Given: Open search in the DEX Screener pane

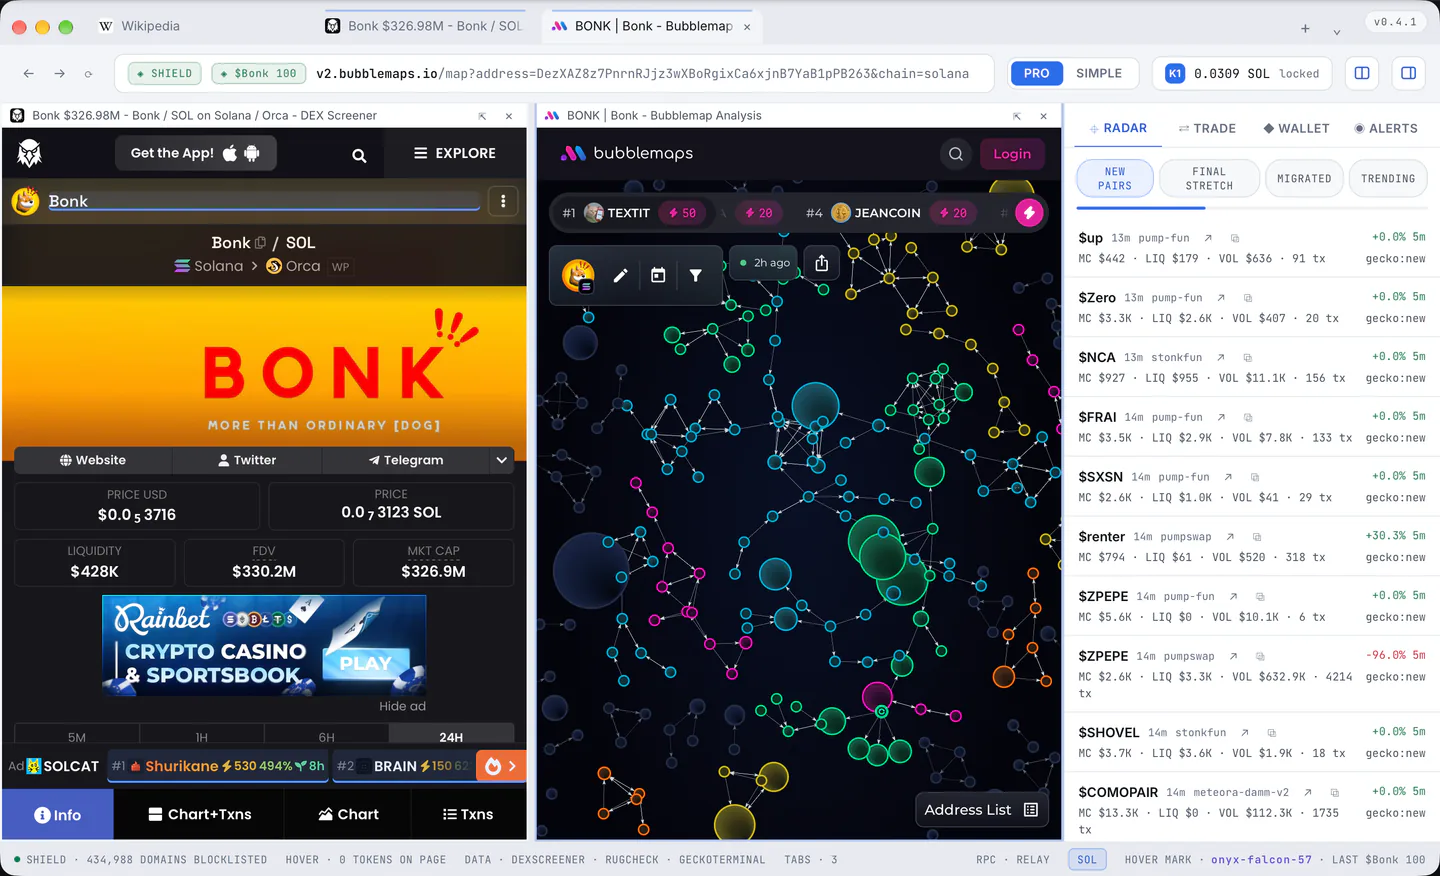Looking at the screenshot, I should click(x=359, y=155).
